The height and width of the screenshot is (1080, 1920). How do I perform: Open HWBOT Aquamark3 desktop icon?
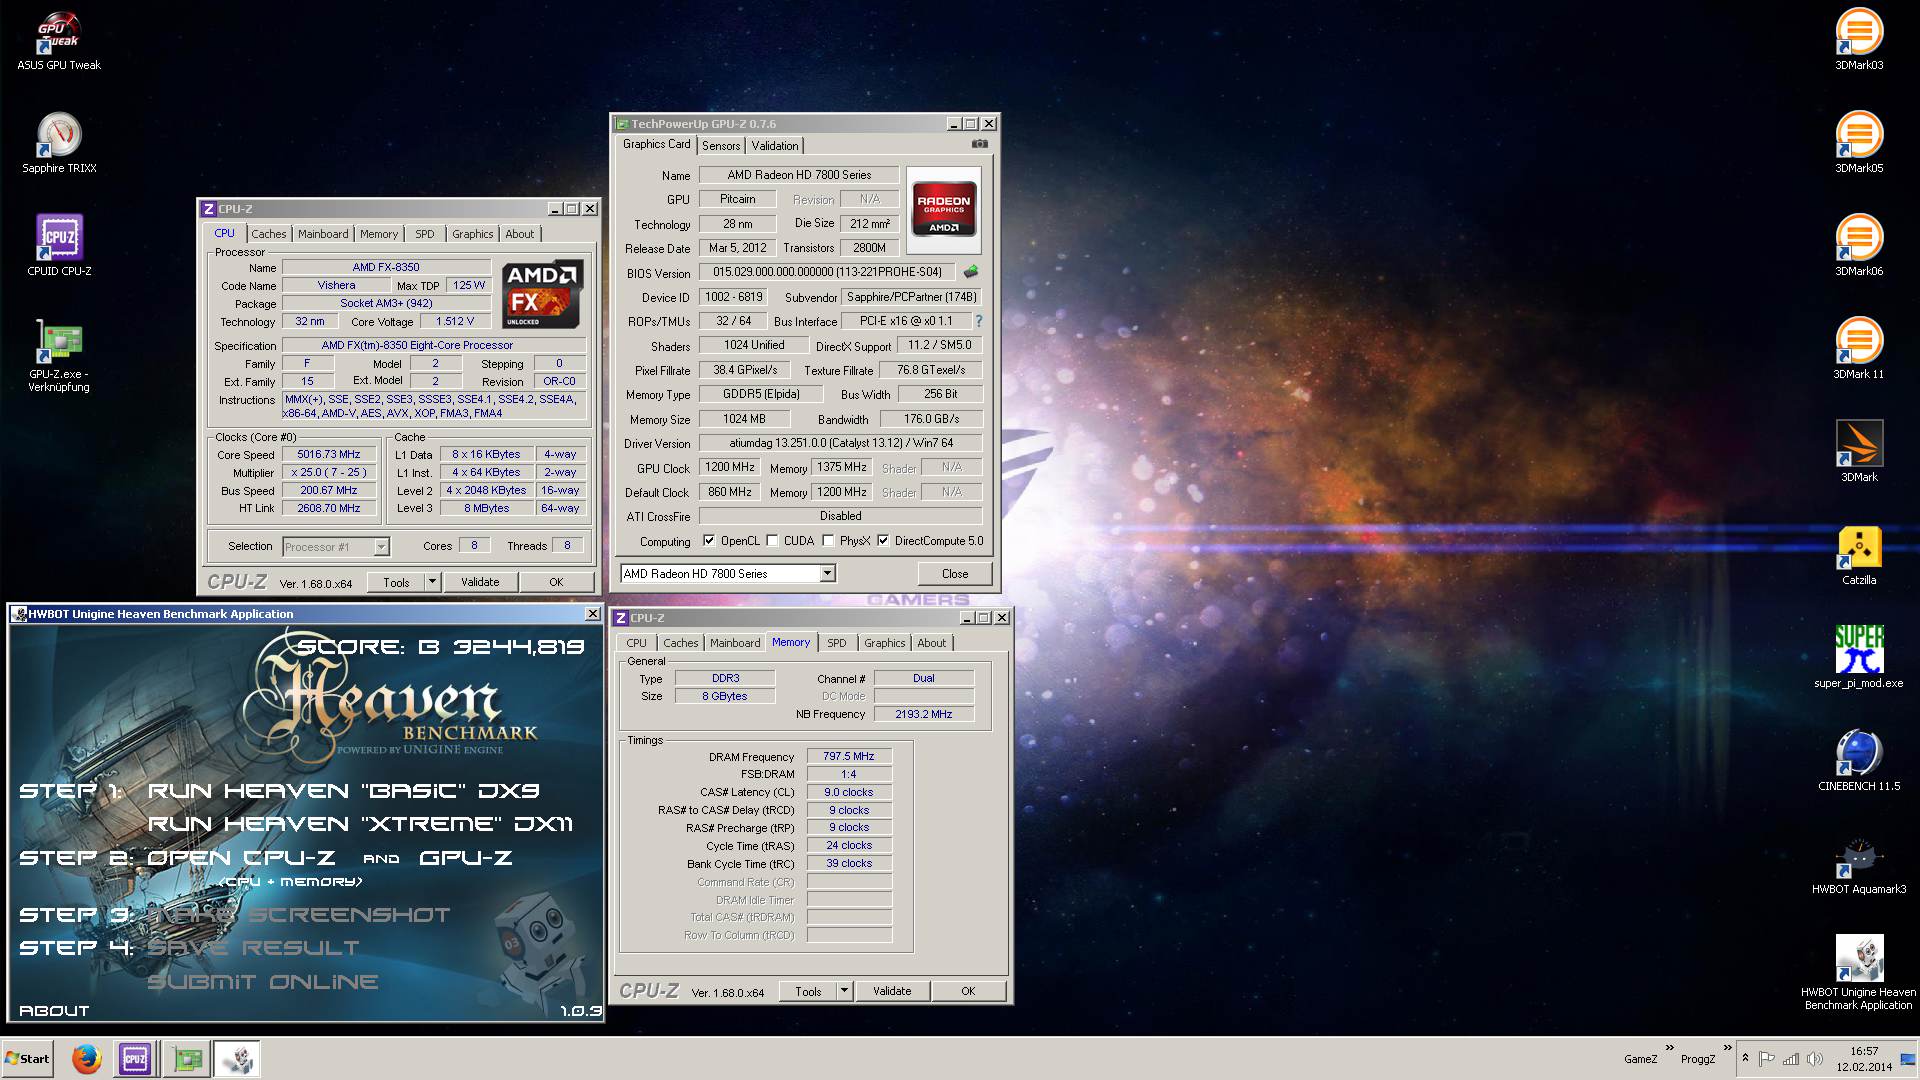(1859, 865)
